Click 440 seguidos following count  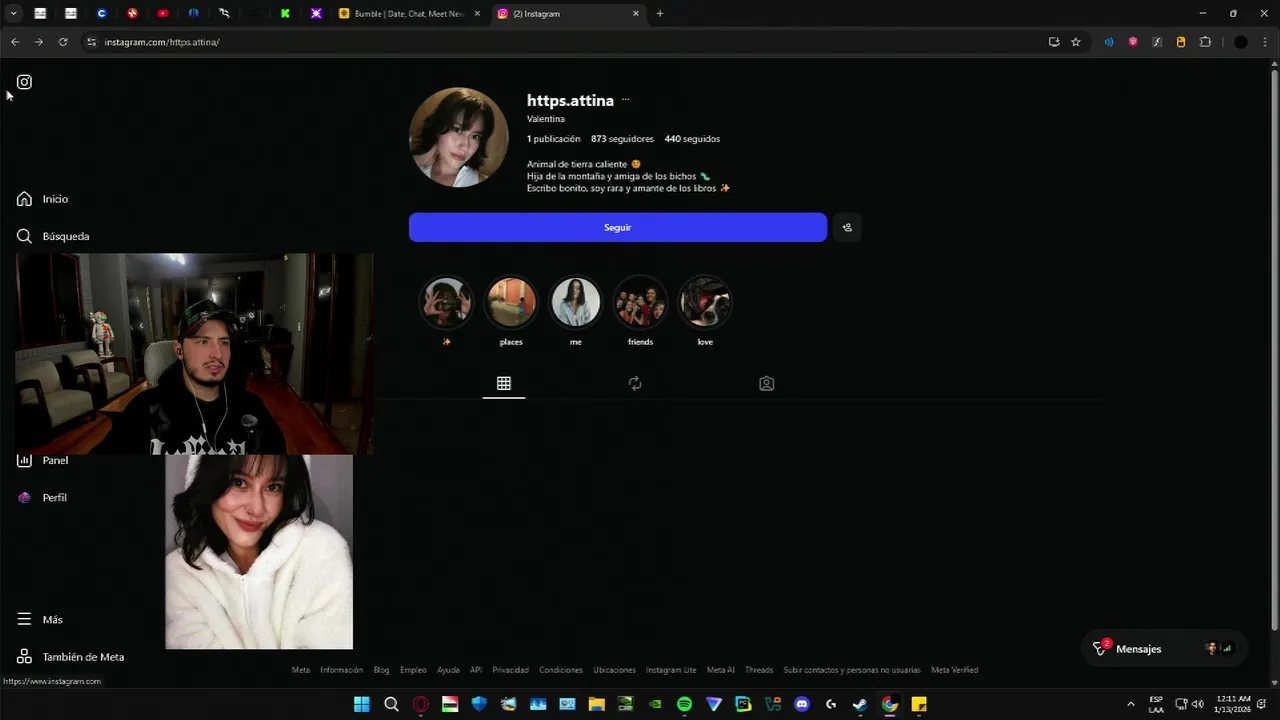[x=692, y=139]
